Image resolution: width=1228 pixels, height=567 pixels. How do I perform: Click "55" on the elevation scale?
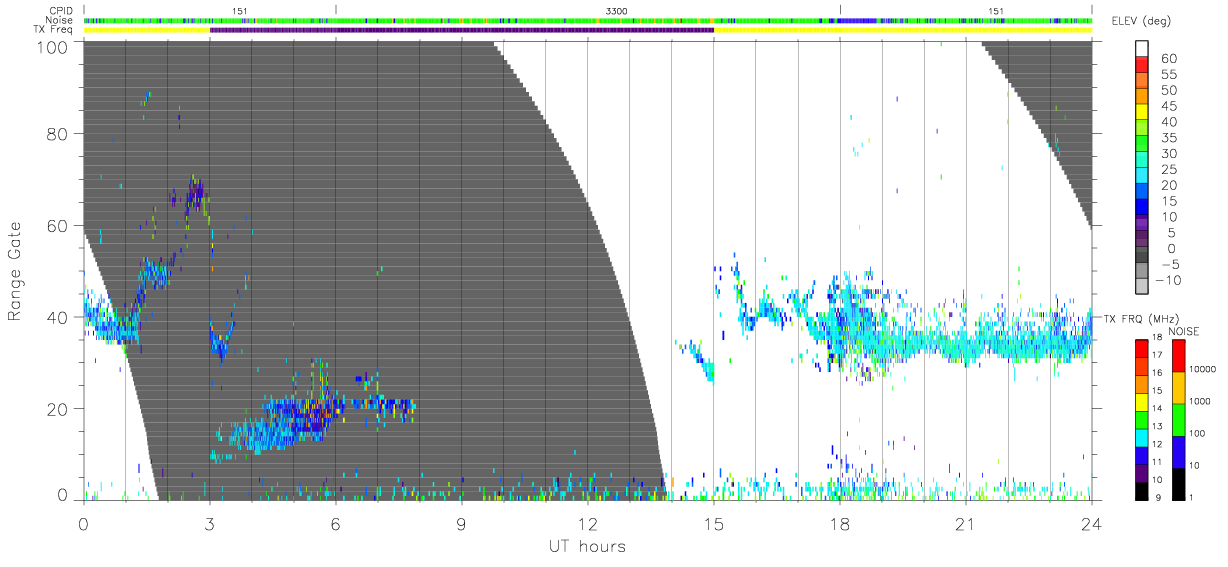(x=1169, y=75)
